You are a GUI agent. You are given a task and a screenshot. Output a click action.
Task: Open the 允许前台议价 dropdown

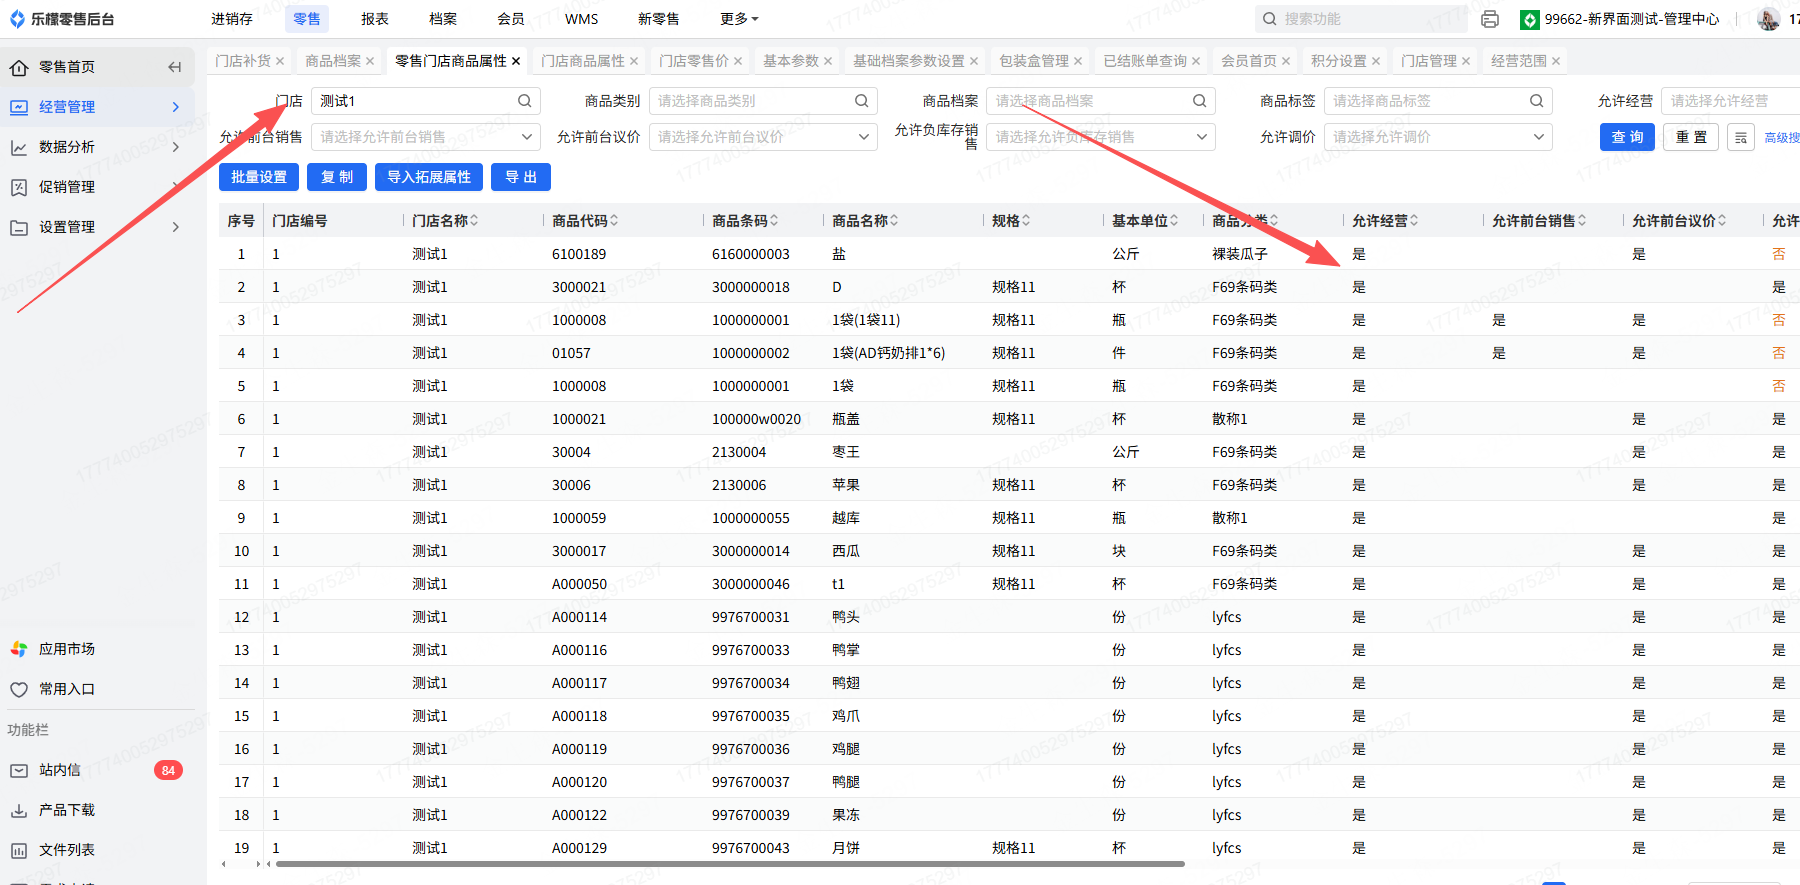(763, 137)
